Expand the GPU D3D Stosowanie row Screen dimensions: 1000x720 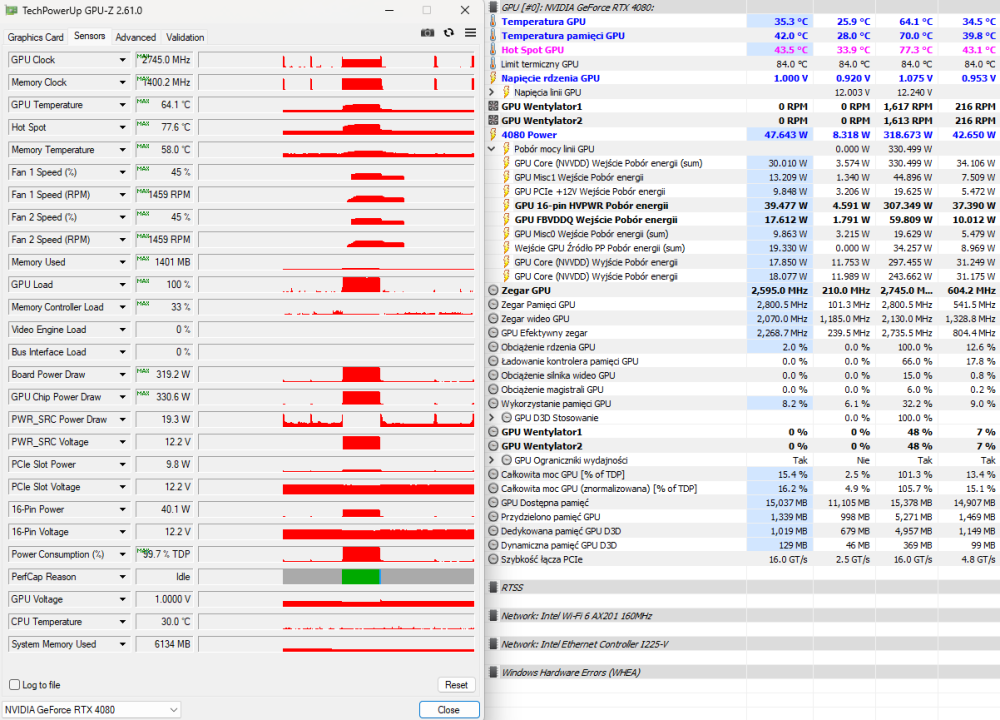pos(492,418)
